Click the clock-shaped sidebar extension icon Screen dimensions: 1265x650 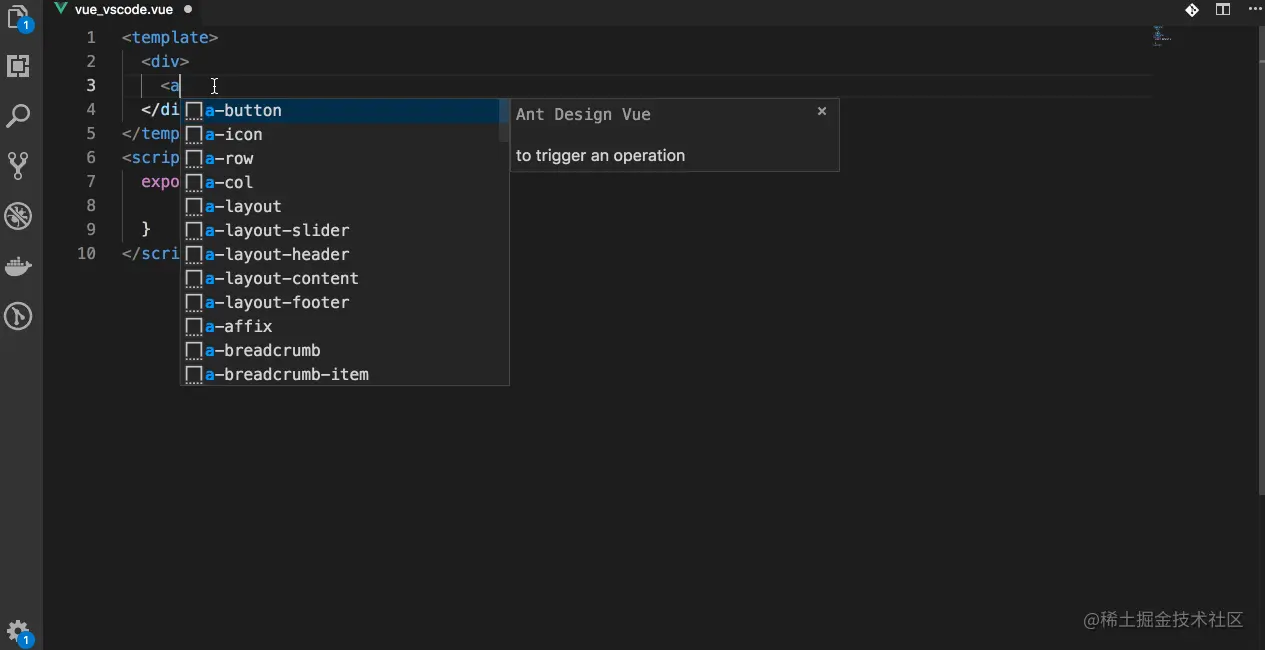click(19, 316)
